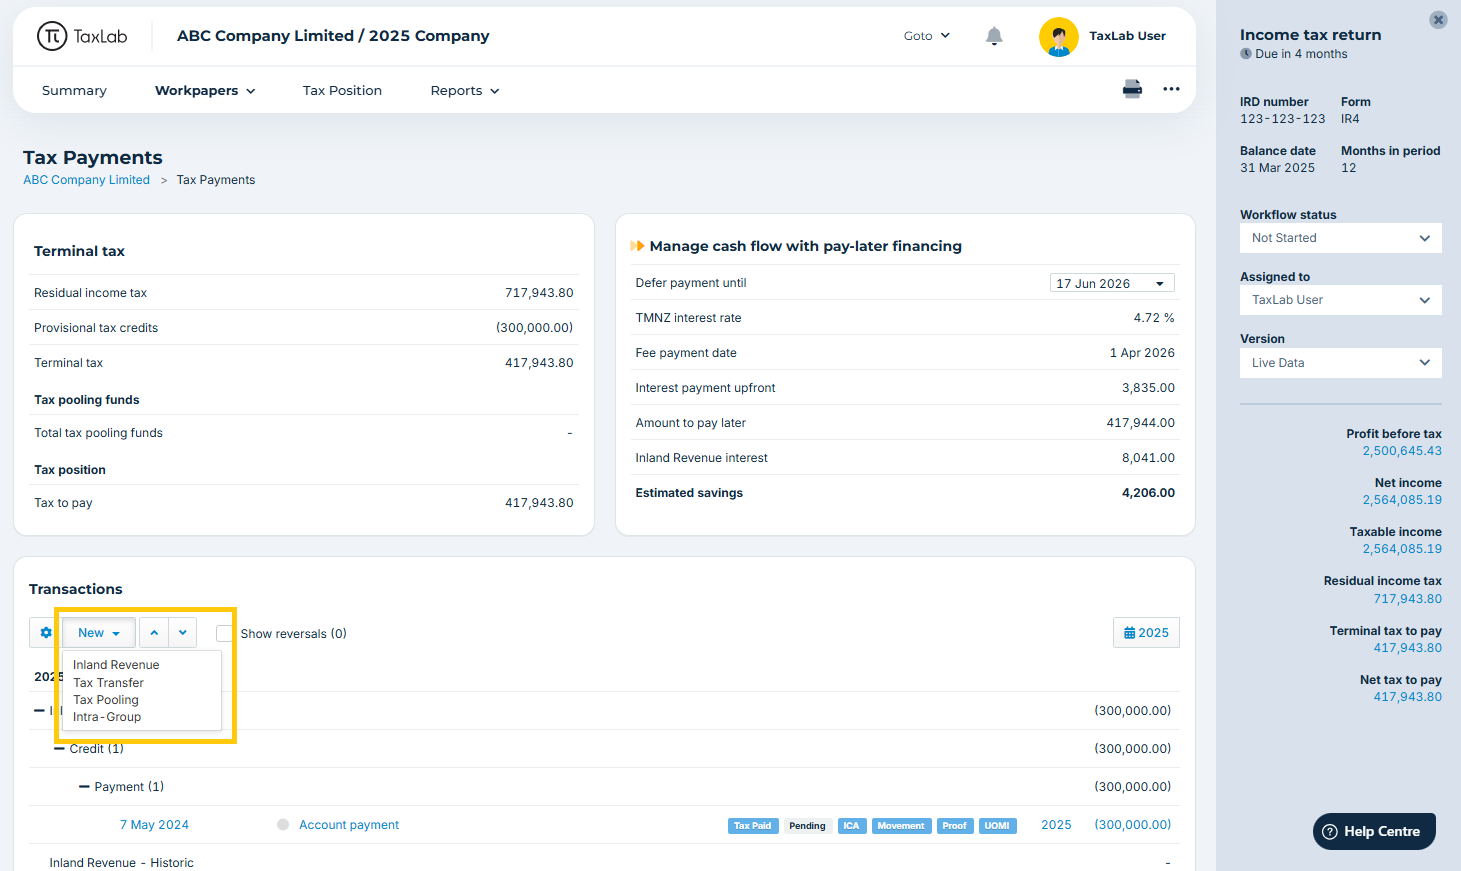Click the 7 May 2024 date link
Viewport: 1461px width, 871px height.
[x=154, y=825]
